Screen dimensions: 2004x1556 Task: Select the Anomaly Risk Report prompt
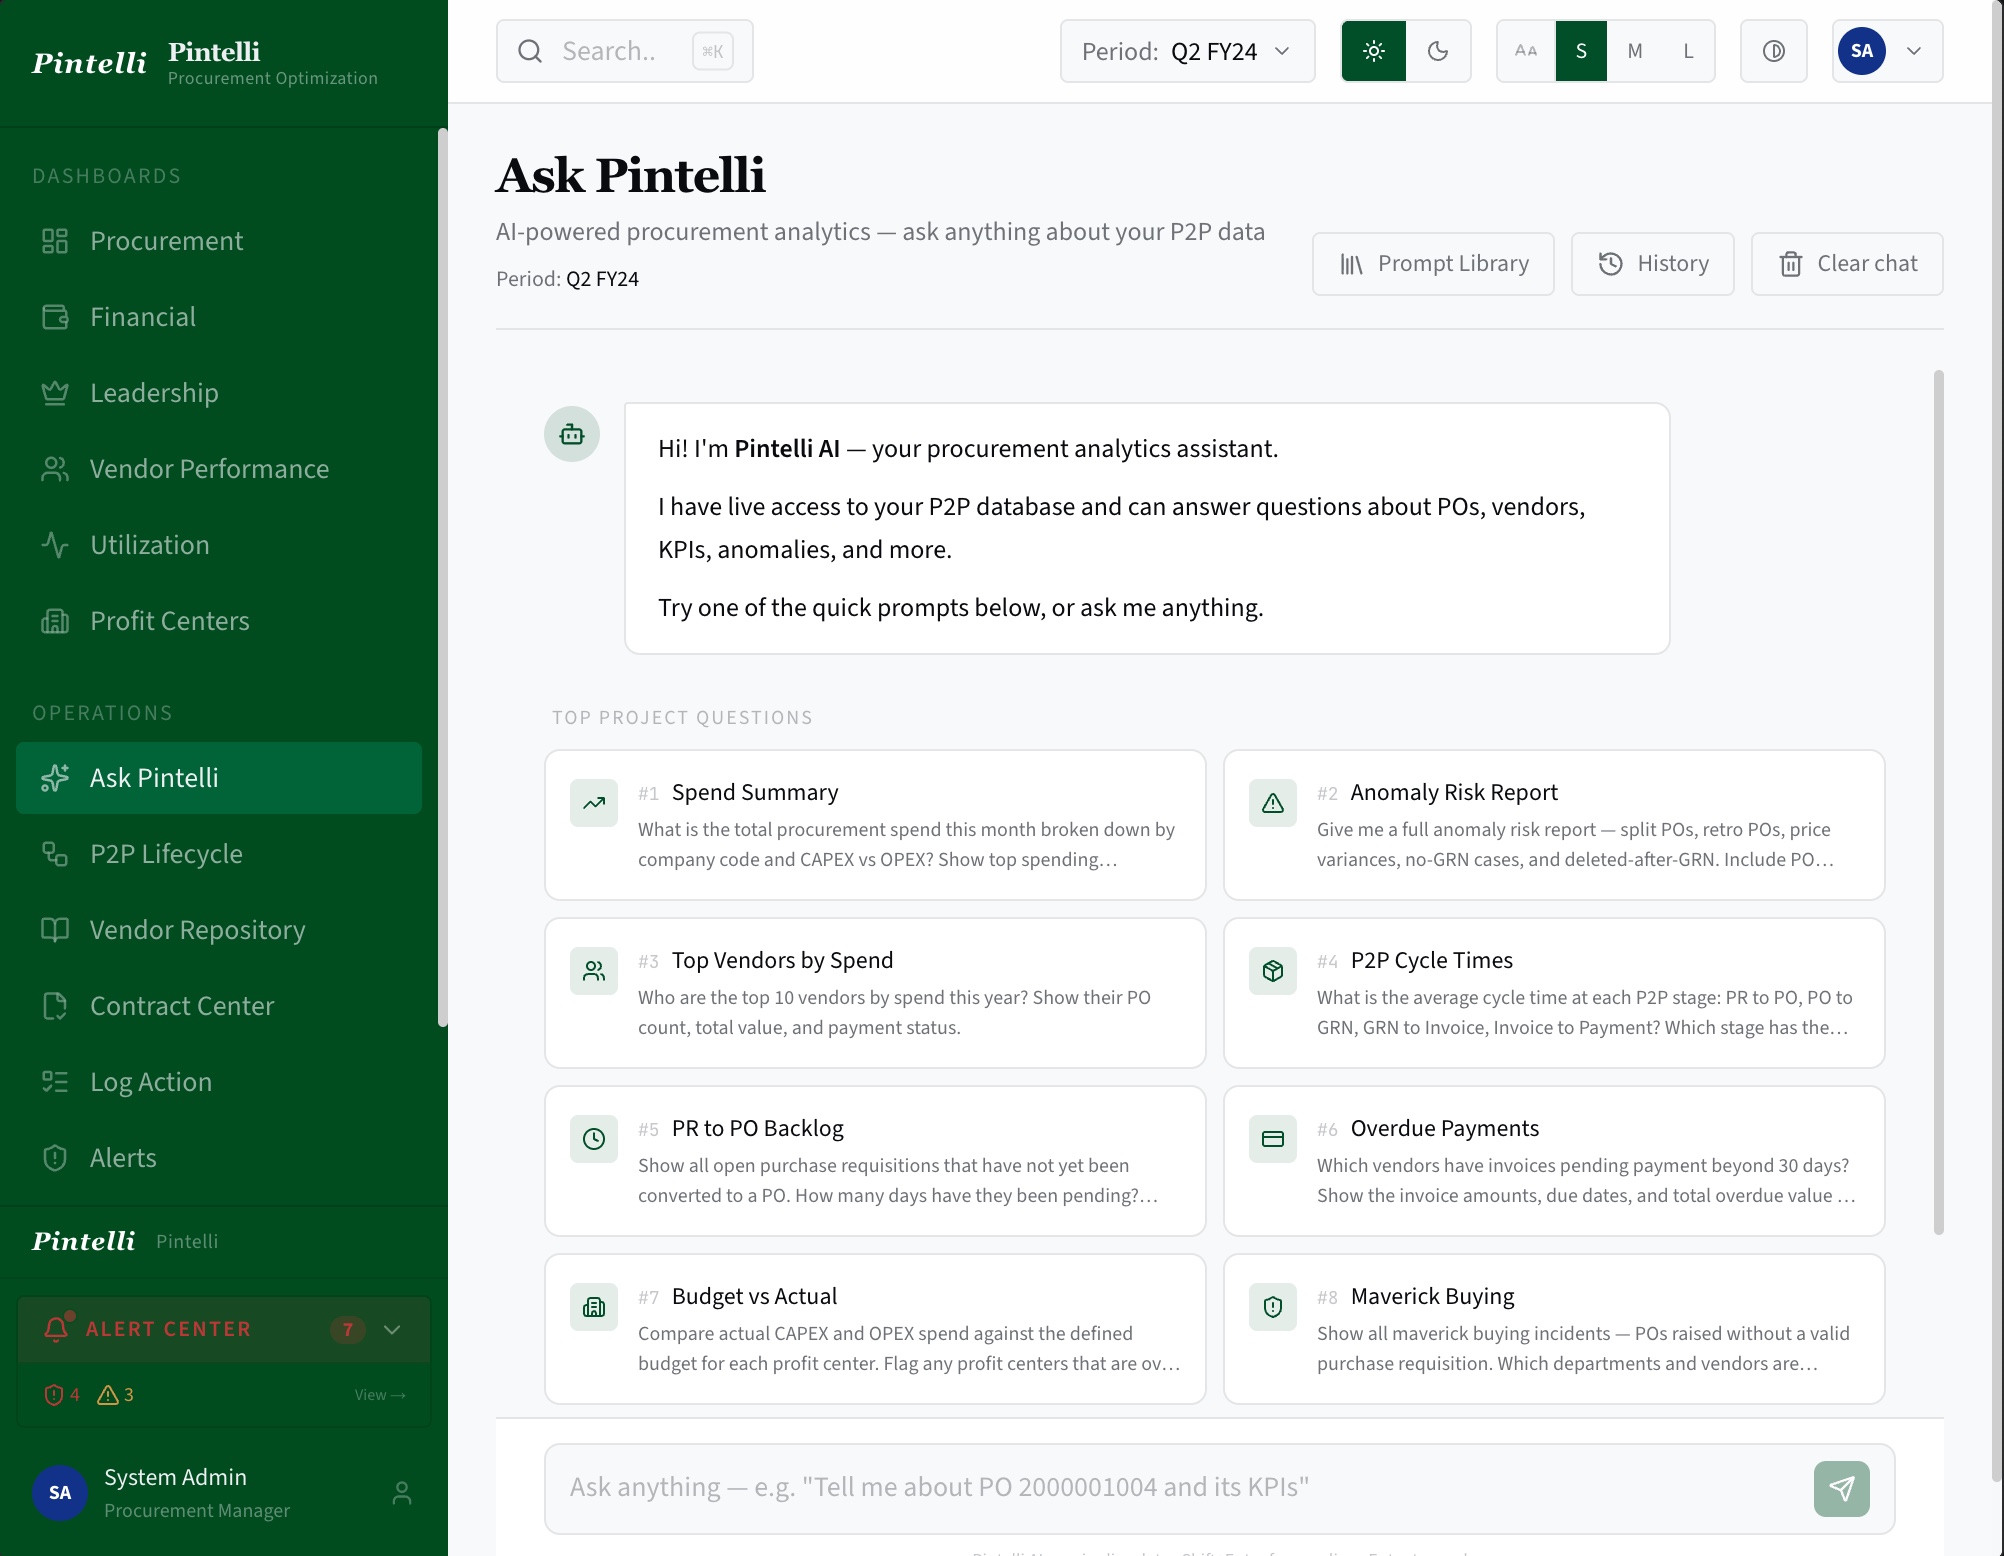(x=1554, y=825)
